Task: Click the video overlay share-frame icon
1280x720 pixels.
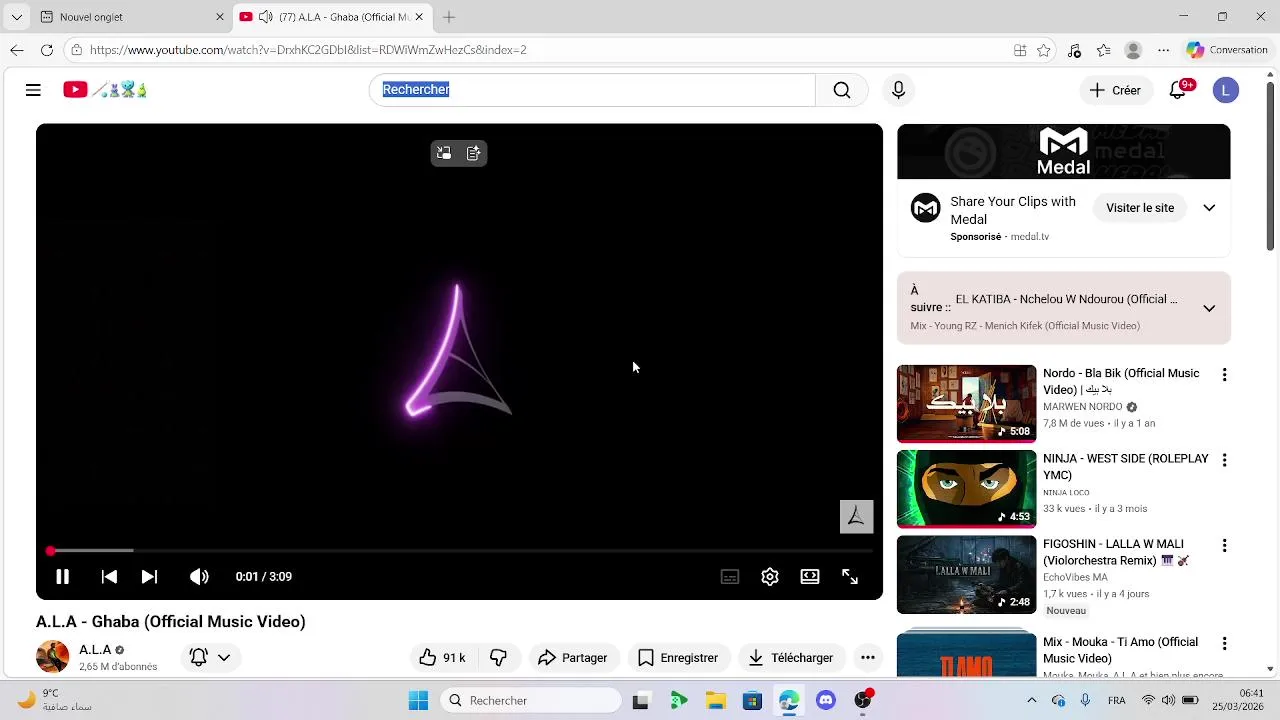Action: point(474,153)
